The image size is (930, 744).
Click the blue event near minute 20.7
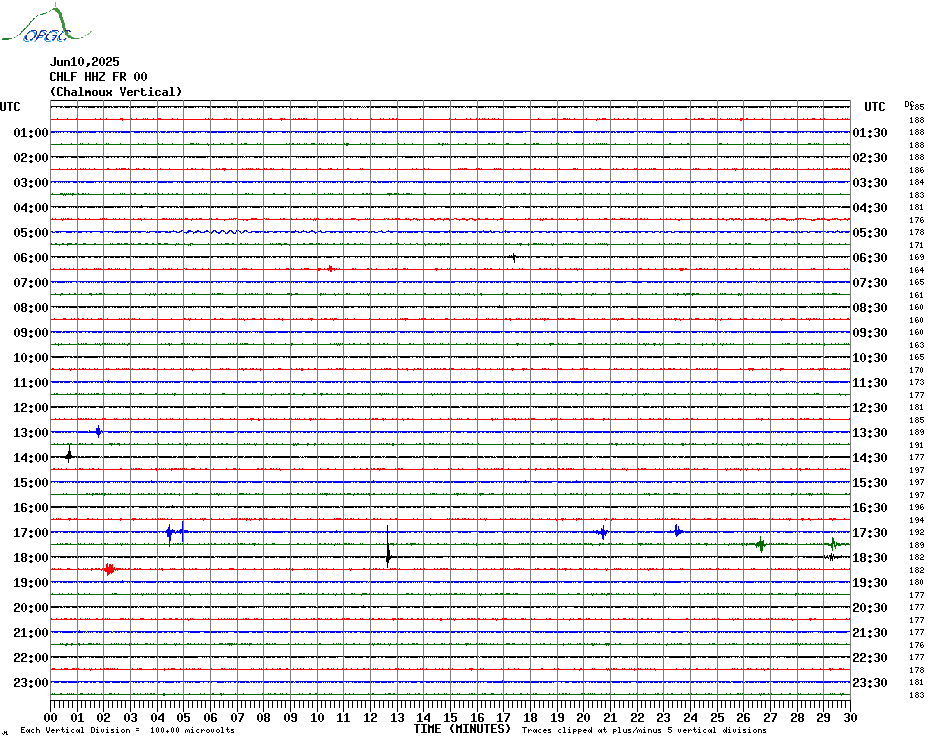[602, 532]
